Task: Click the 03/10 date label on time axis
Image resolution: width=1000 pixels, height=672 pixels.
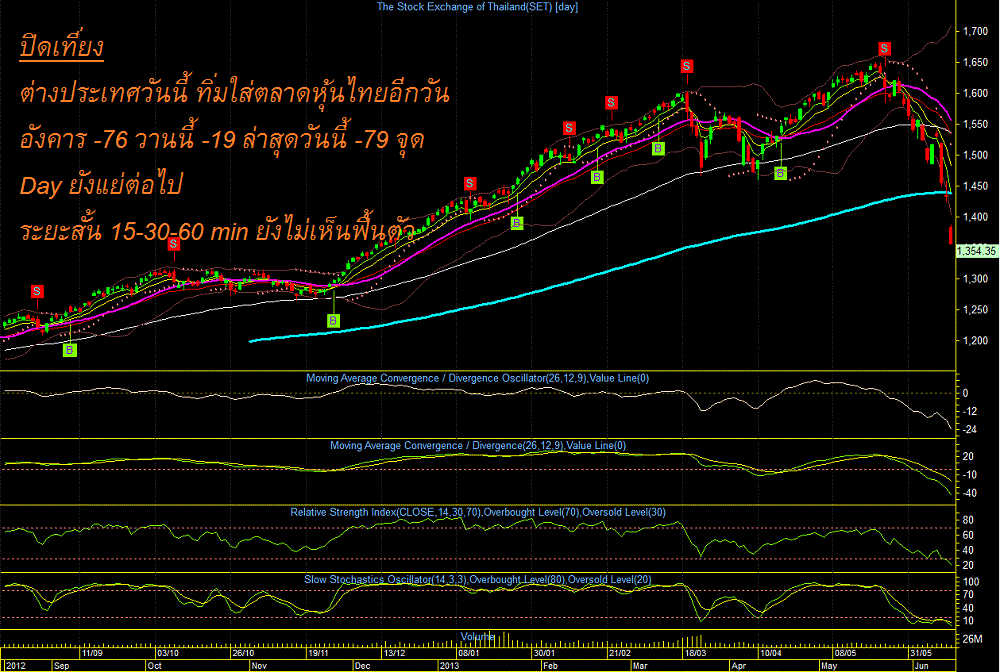Action: pyautogui.click(x=168, y=654)
